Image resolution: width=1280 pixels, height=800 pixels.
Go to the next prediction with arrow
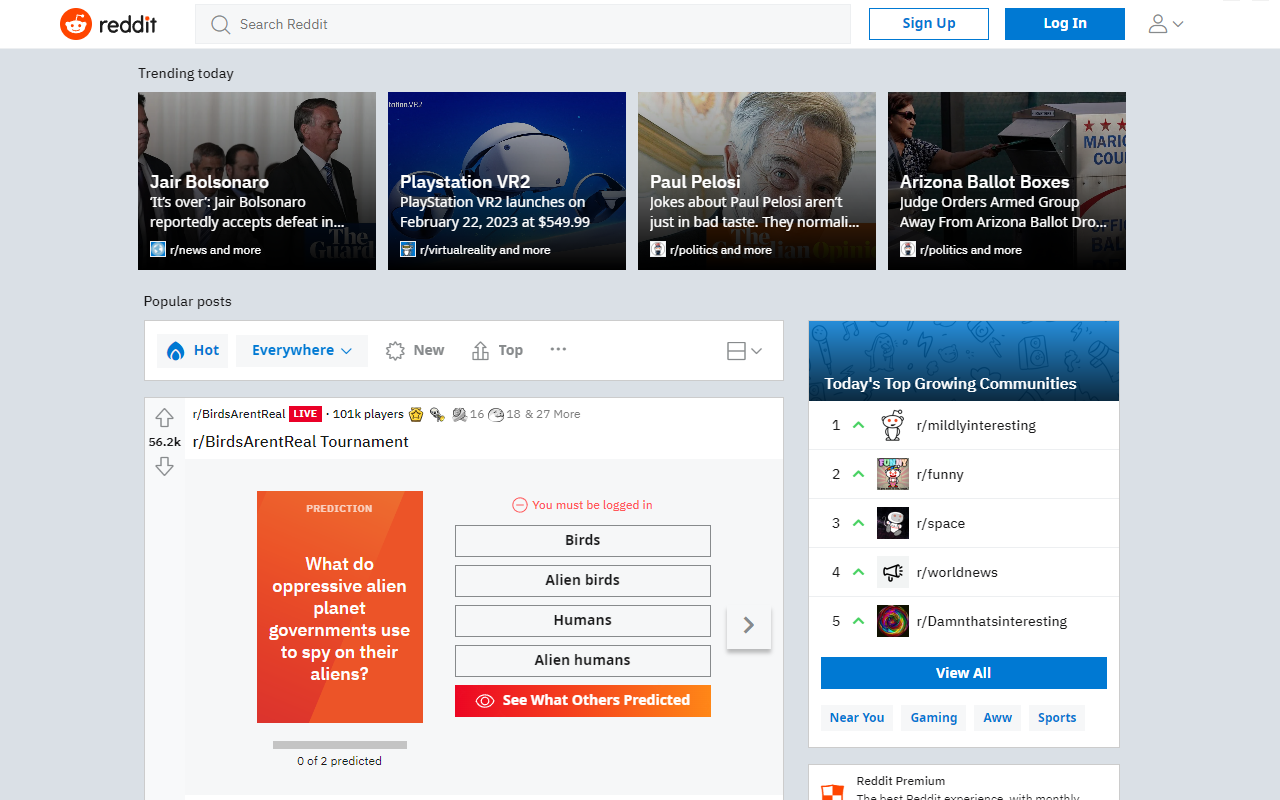(749, 626)
